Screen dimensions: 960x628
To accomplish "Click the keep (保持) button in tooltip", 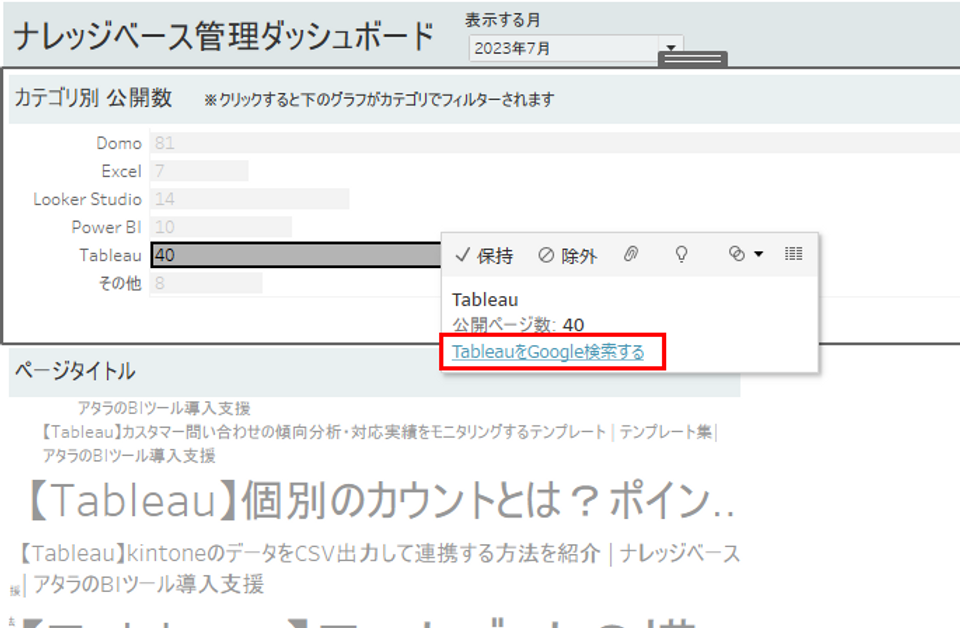I will 484,255.
